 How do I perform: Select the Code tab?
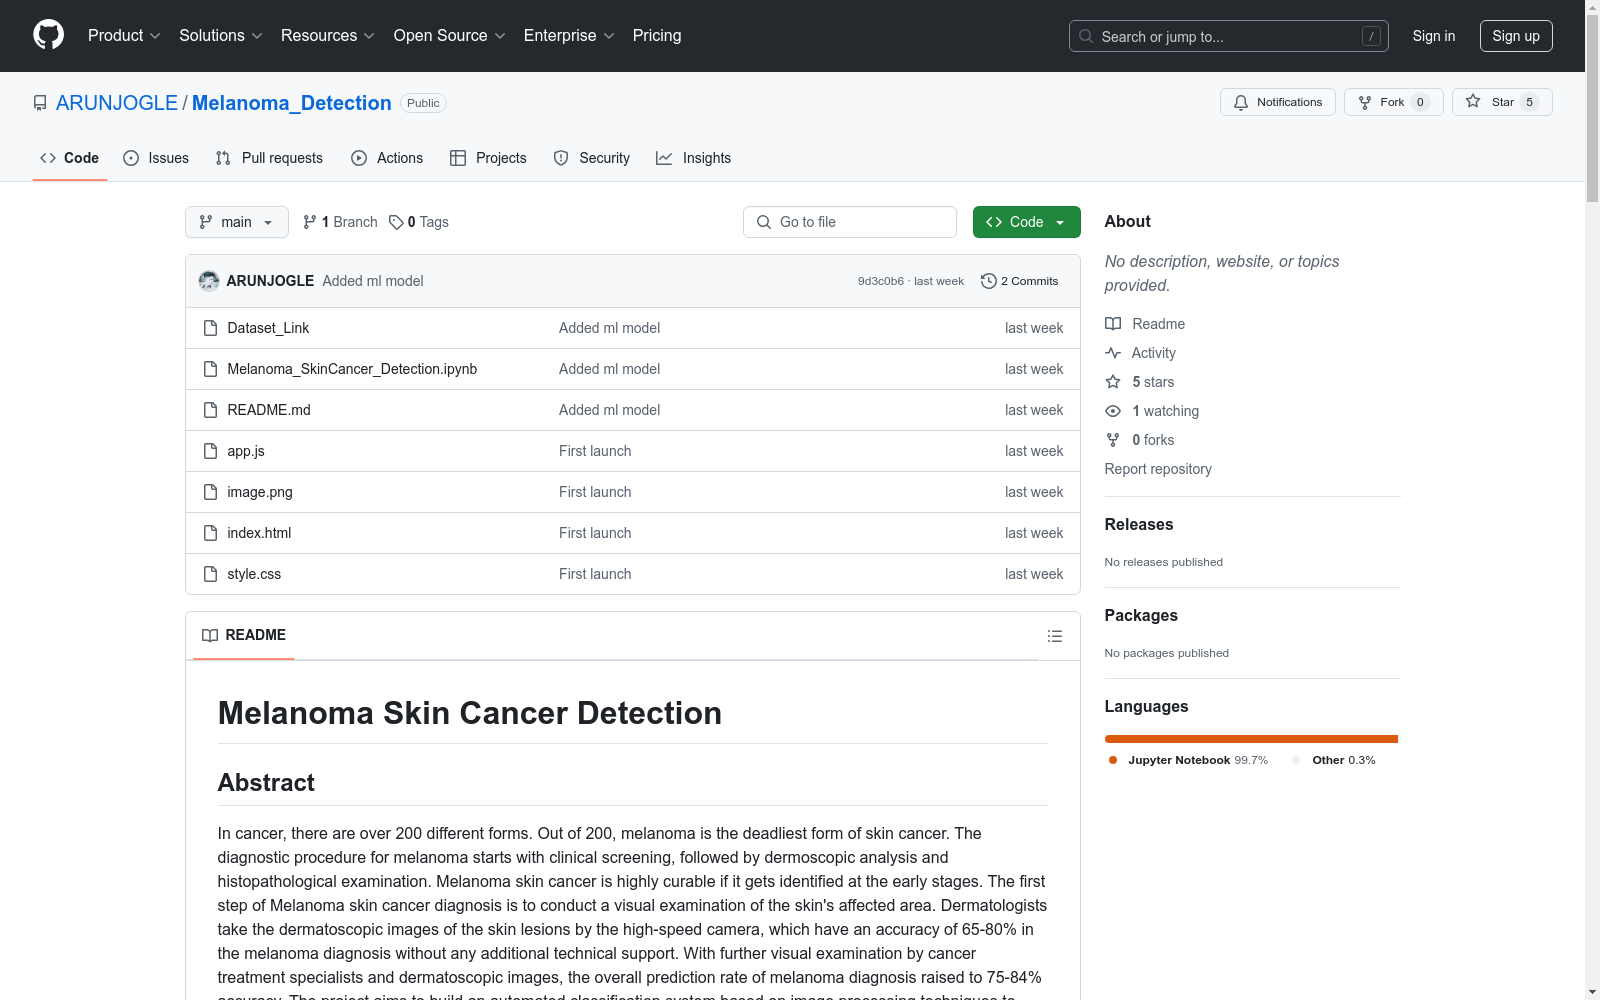(70, 158)
